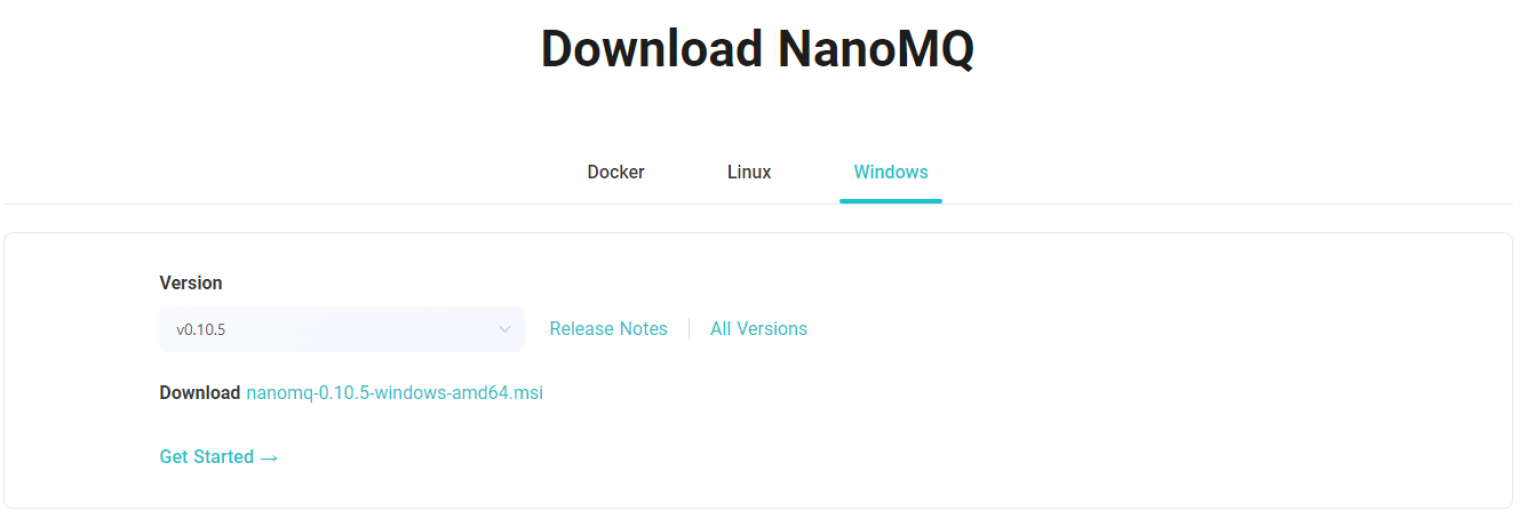Click the word Notes in Release Notes
The width and height of the screenshot is (1520, 526).
click(643, 329)
